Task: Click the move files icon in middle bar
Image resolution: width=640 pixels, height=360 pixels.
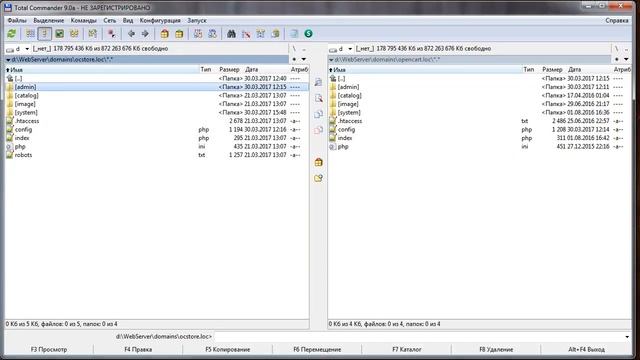Action: pyautogui.click(x=318, y=130)
